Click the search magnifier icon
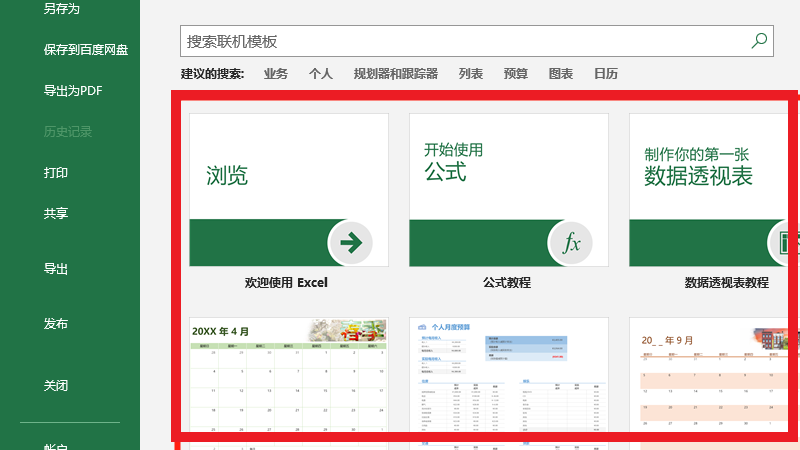This screenshot has height=450, width=800. tap(759, 41)
